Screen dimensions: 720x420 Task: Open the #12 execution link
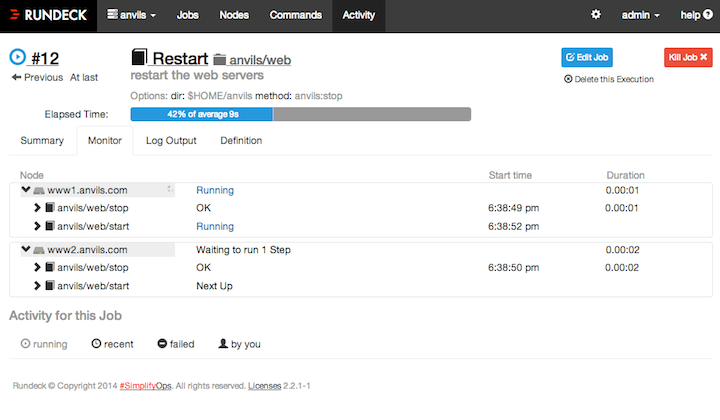pyautogui.click(x=45, y=58)
